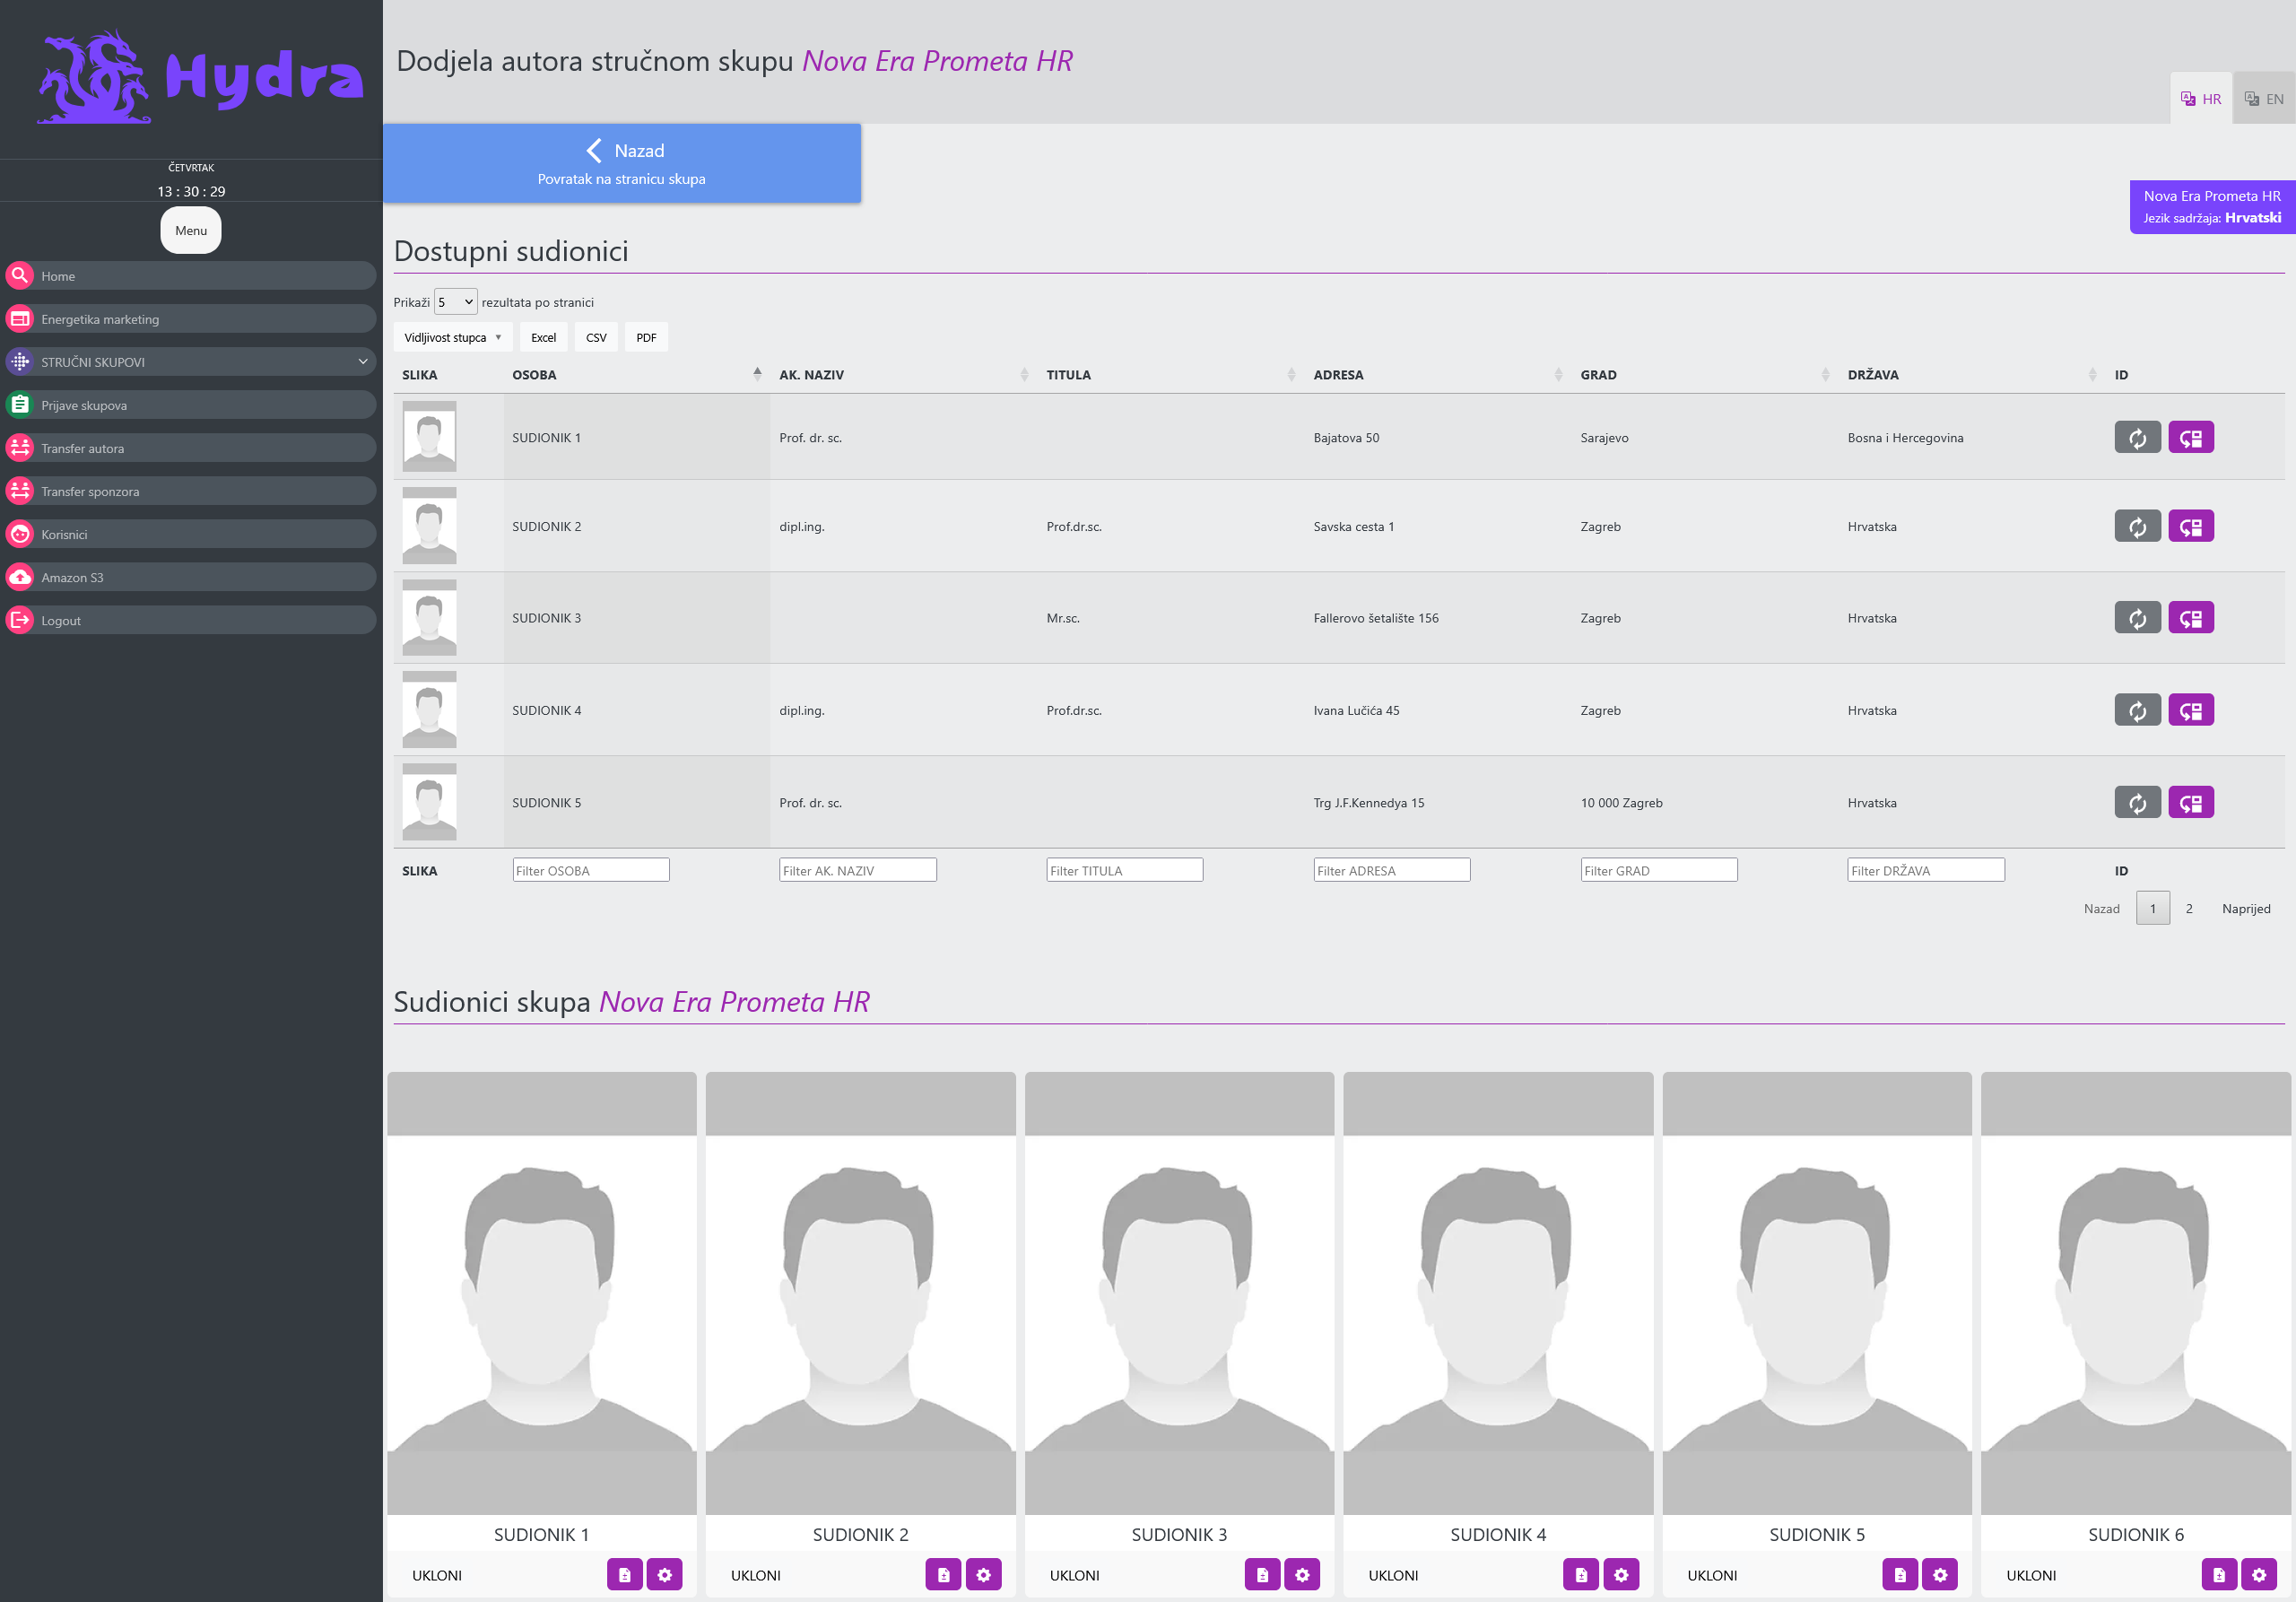
Task: Export table as CSV
Action: pos(596,338)
